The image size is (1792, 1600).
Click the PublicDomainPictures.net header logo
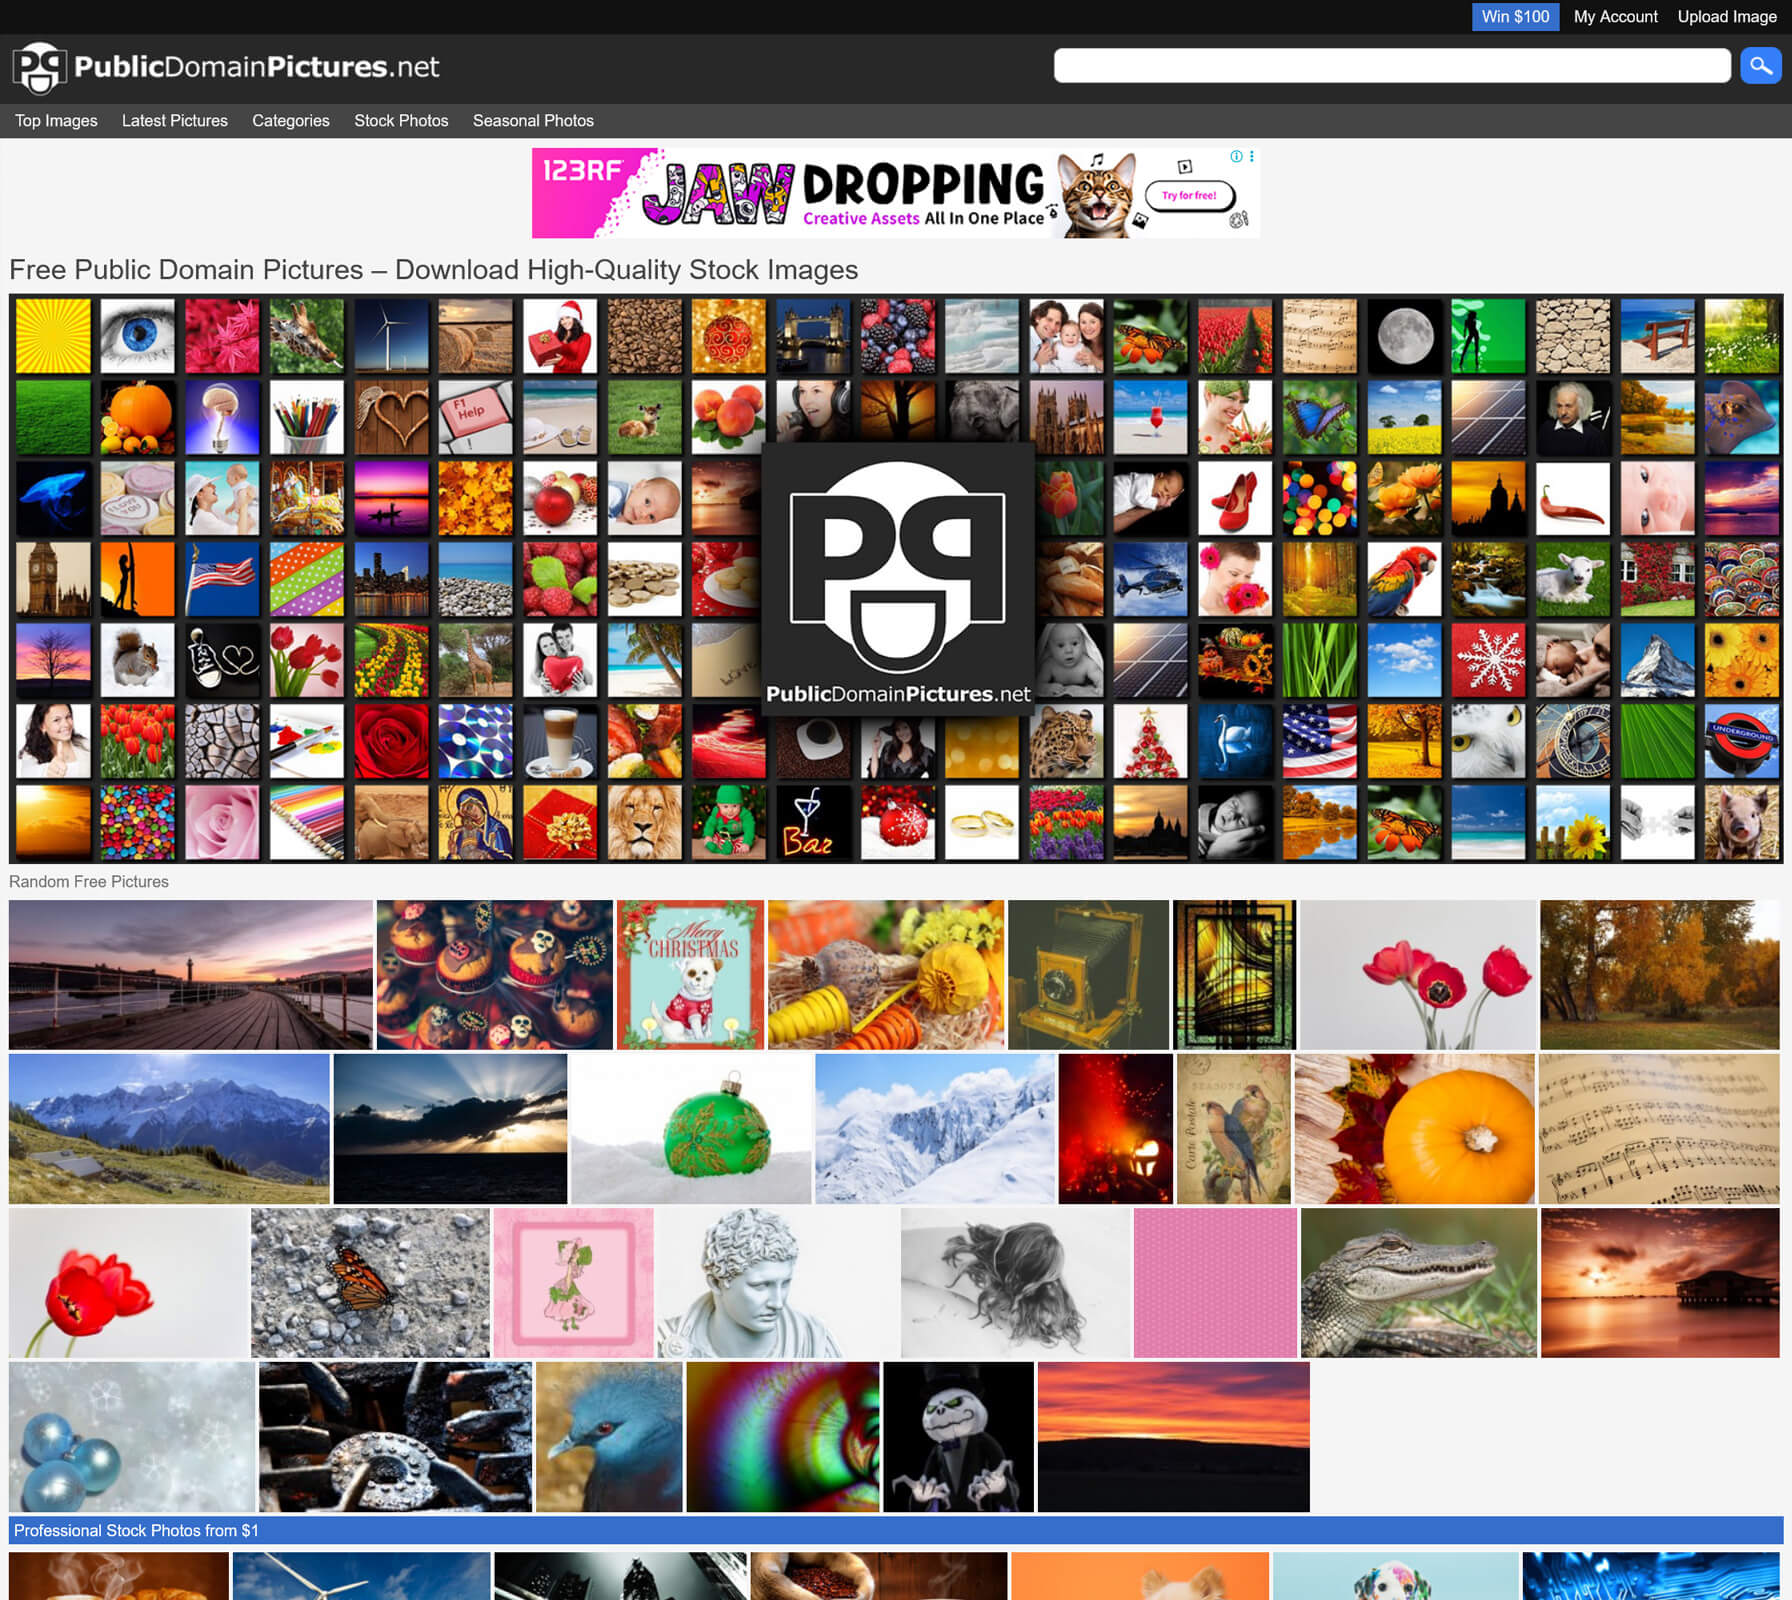[x=226, y=67]
